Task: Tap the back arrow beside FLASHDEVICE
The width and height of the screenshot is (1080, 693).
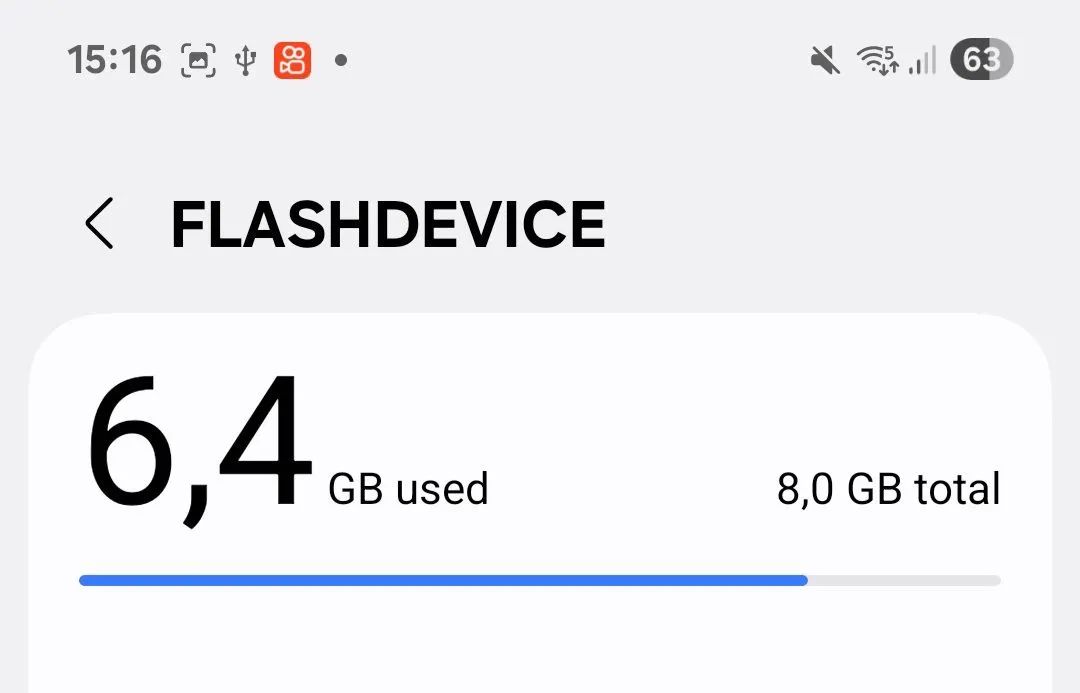Action: 100,223
